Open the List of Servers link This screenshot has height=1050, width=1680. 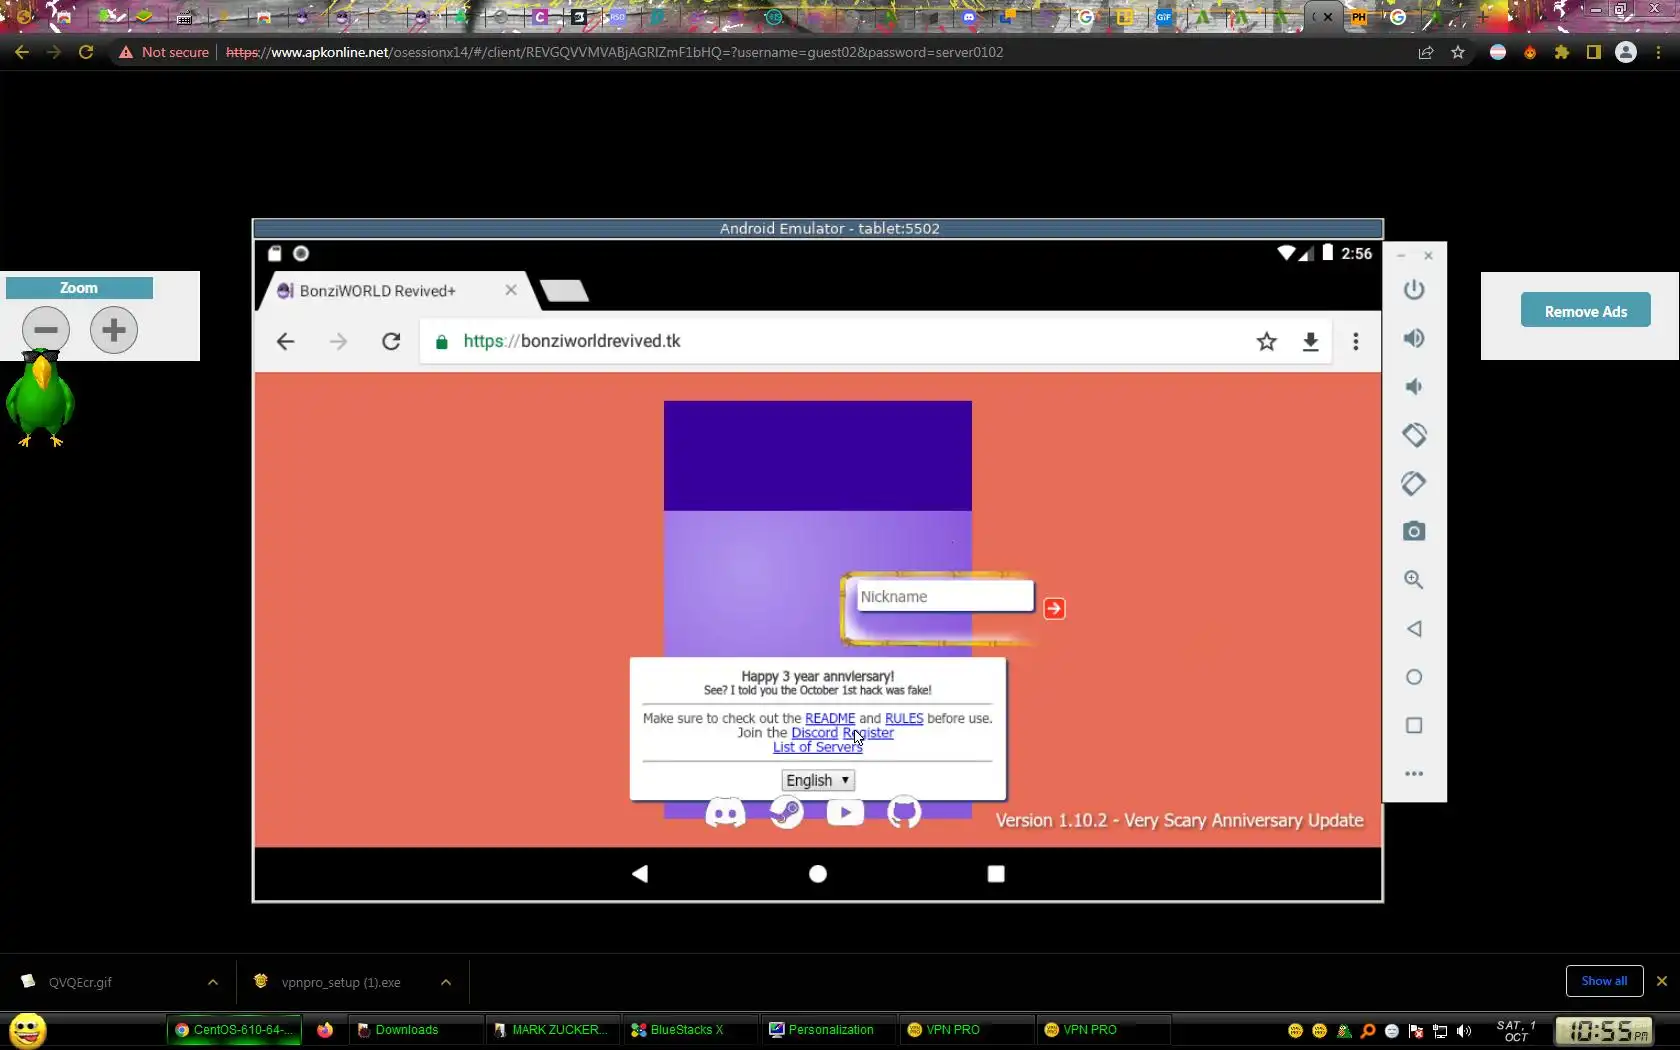click(x=817, y=748)
